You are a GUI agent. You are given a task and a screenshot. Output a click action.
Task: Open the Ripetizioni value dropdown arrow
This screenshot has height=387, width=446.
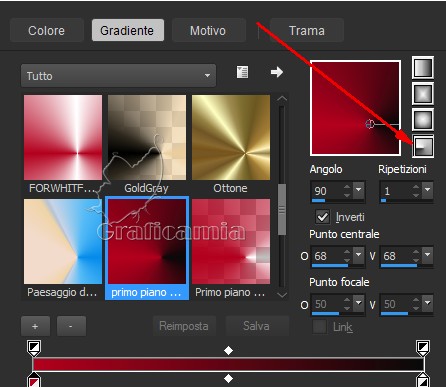428,190
